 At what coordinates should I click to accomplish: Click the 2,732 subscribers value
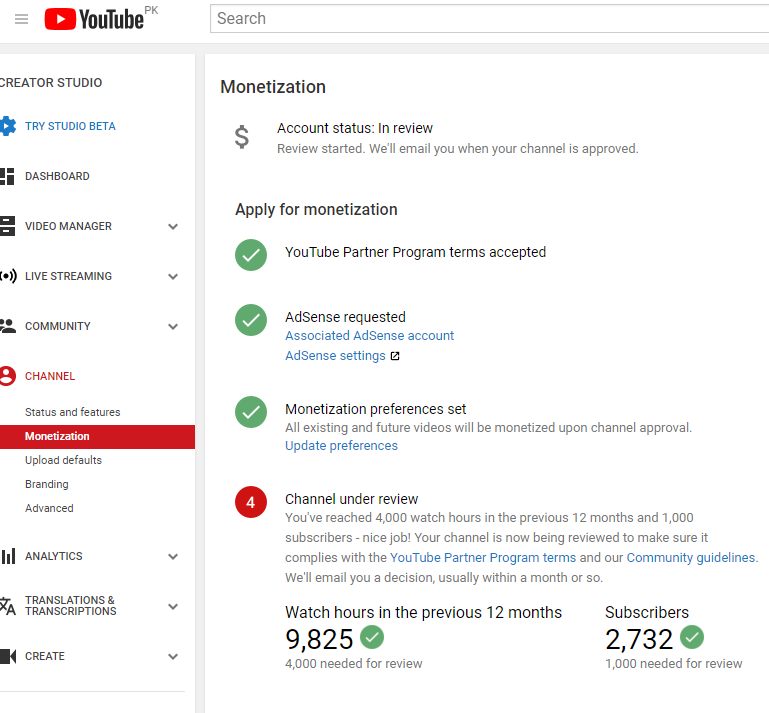point(639,639)
